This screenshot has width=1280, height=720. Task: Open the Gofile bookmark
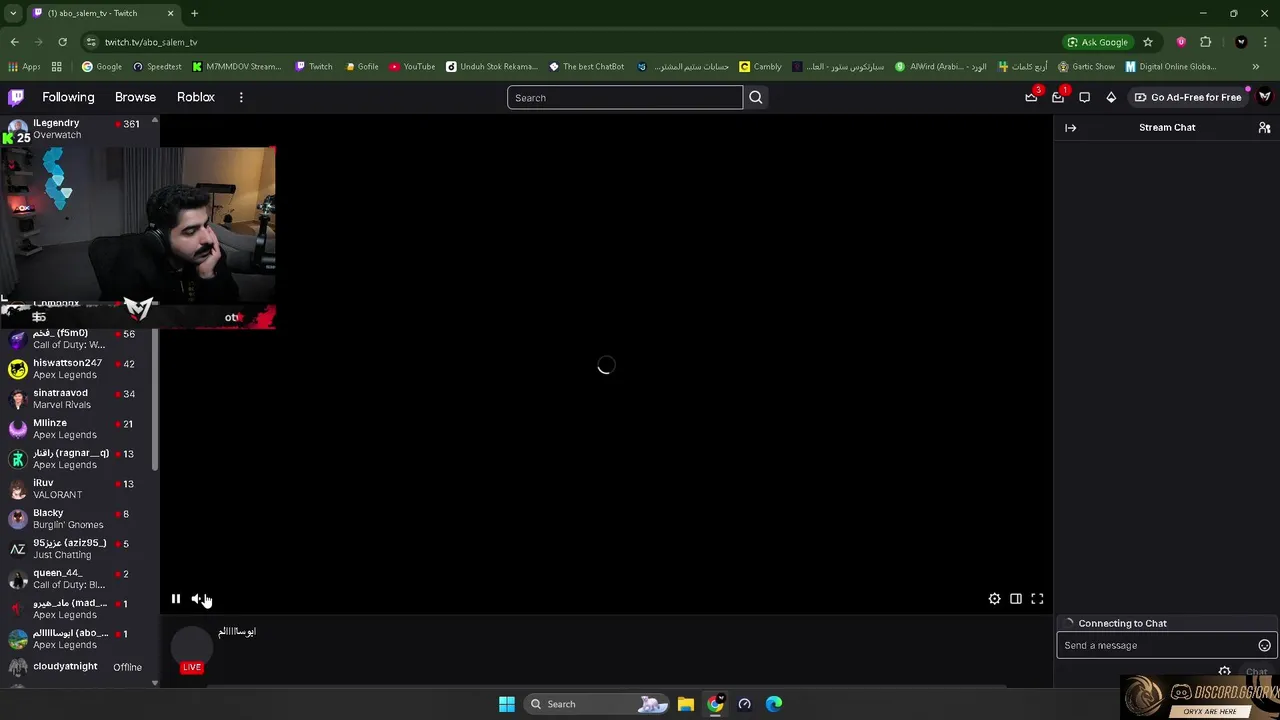click(362, 67)
